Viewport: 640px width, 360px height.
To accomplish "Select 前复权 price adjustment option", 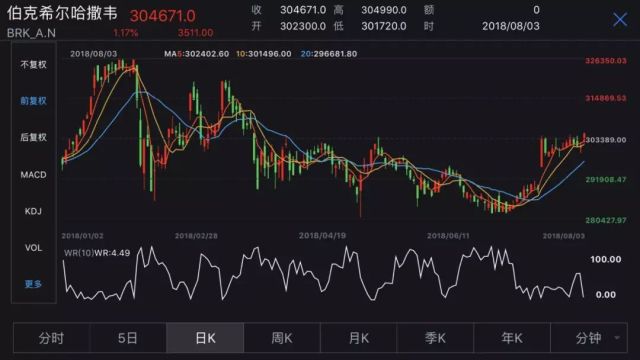I will point(33,101).
